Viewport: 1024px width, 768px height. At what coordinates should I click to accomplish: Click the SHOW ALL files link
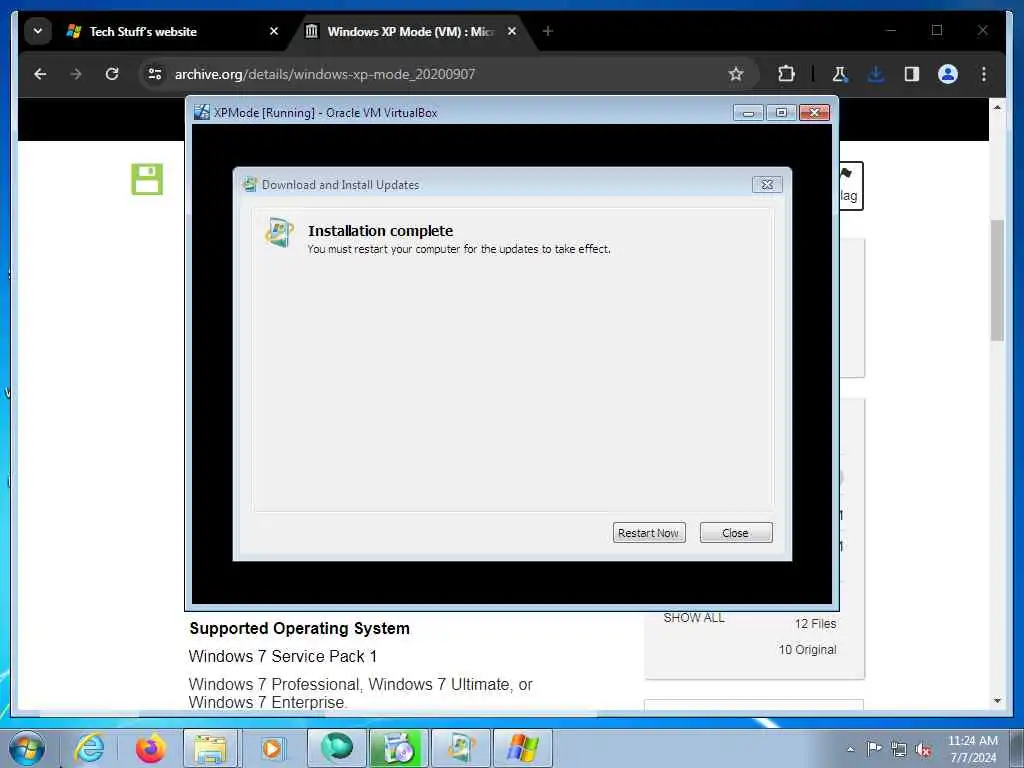tap(694, 618)
